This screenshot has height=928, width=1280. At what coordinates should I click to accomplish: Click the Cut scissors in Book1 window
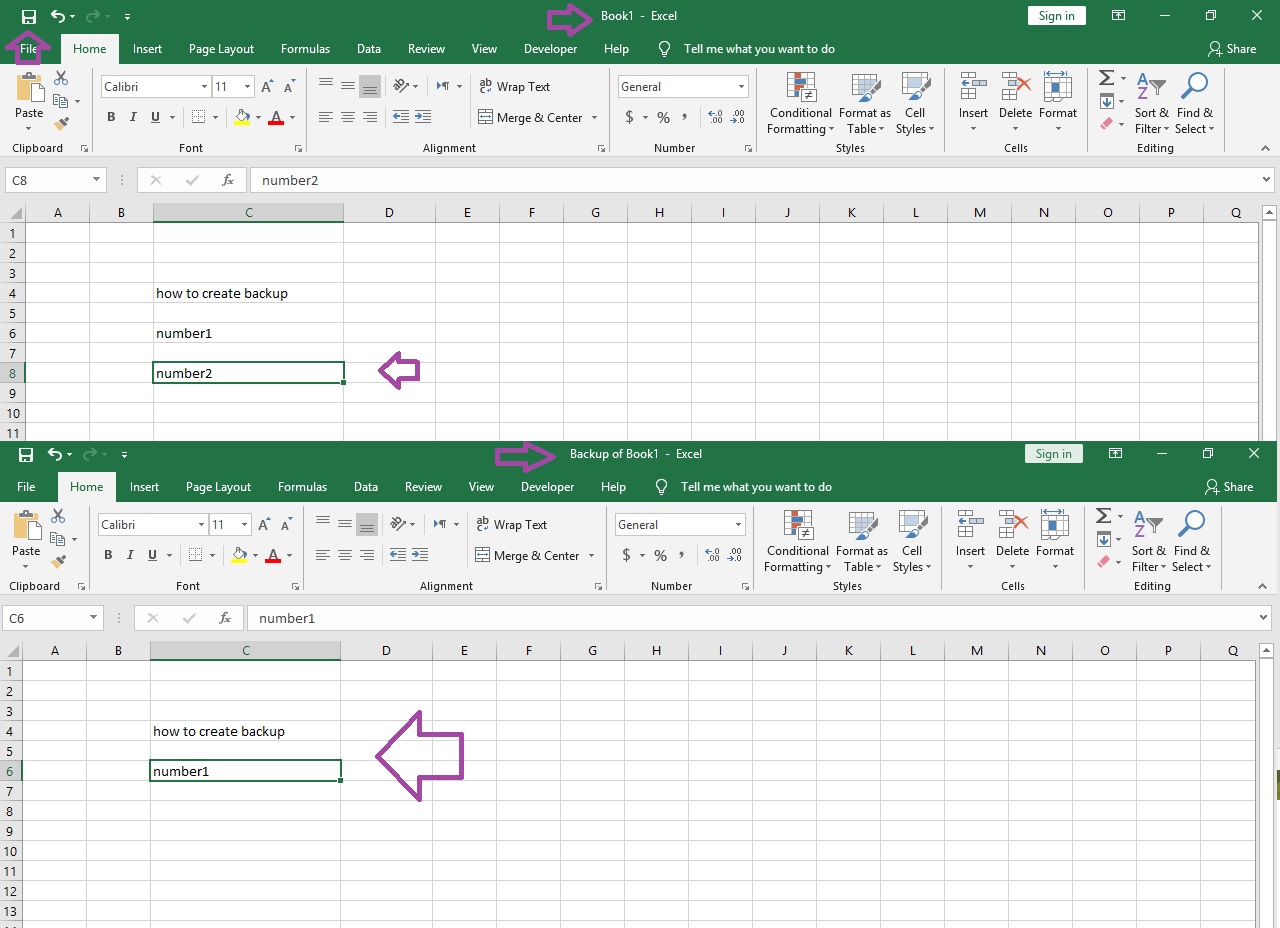tap(61, 78)
